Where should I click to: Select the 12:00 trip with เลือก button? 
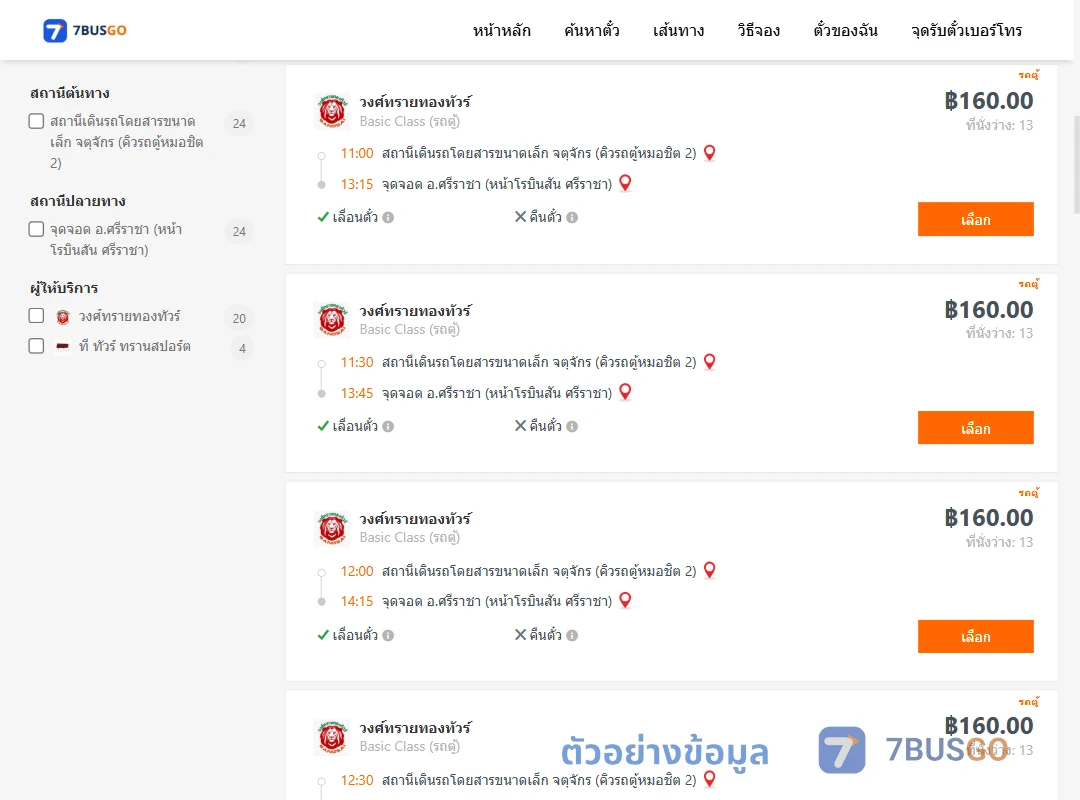(975, 637)
